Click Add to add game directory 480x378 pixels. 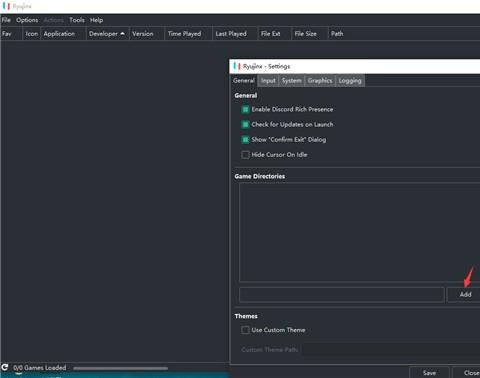pos(465,294)
